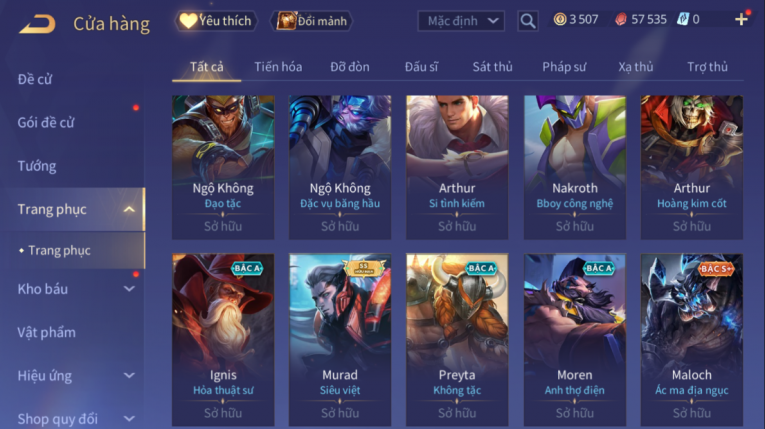Open the search magnifier icon
765x429 pixels.
(527, 20)
